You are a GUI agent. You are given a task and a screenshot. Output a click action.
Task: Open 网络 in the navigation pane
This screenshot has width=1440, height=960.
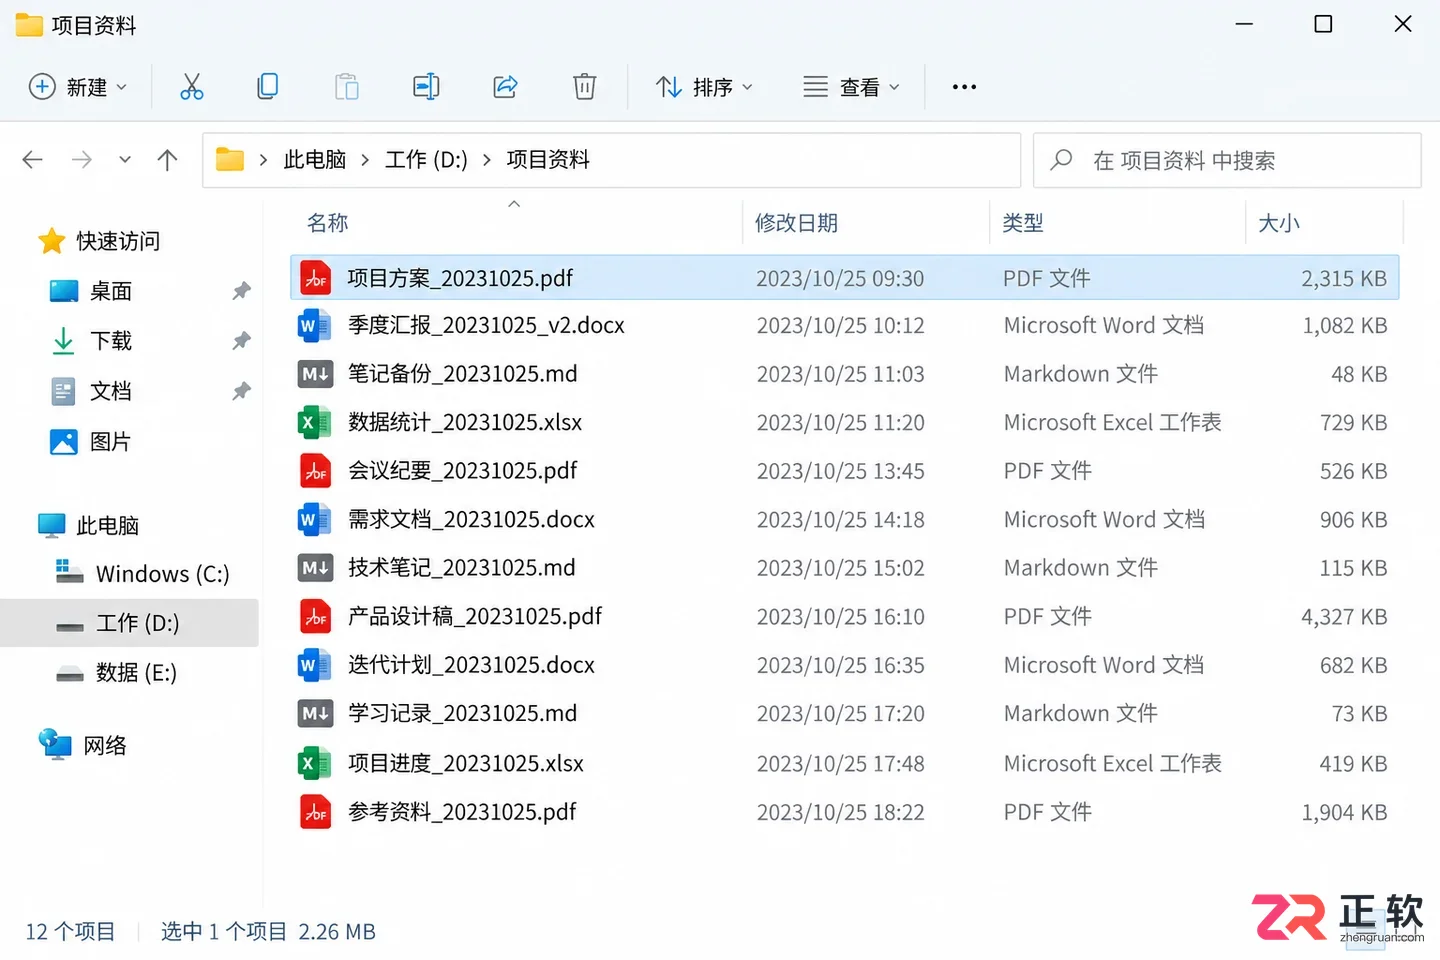pyautogui.click(x=104, y=745)
